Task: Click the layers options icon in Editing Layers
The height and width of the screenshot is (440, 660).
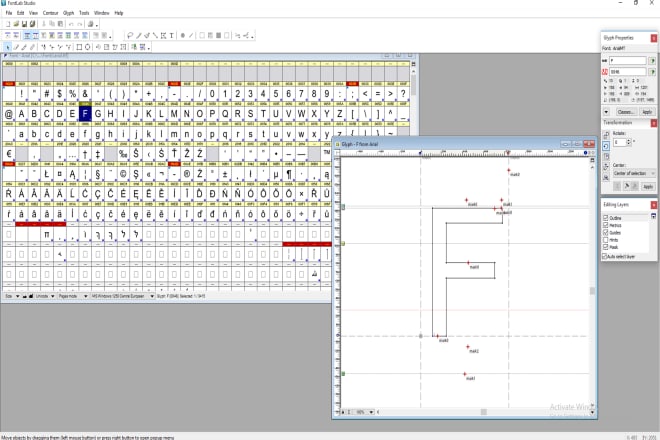Action: 654,216
